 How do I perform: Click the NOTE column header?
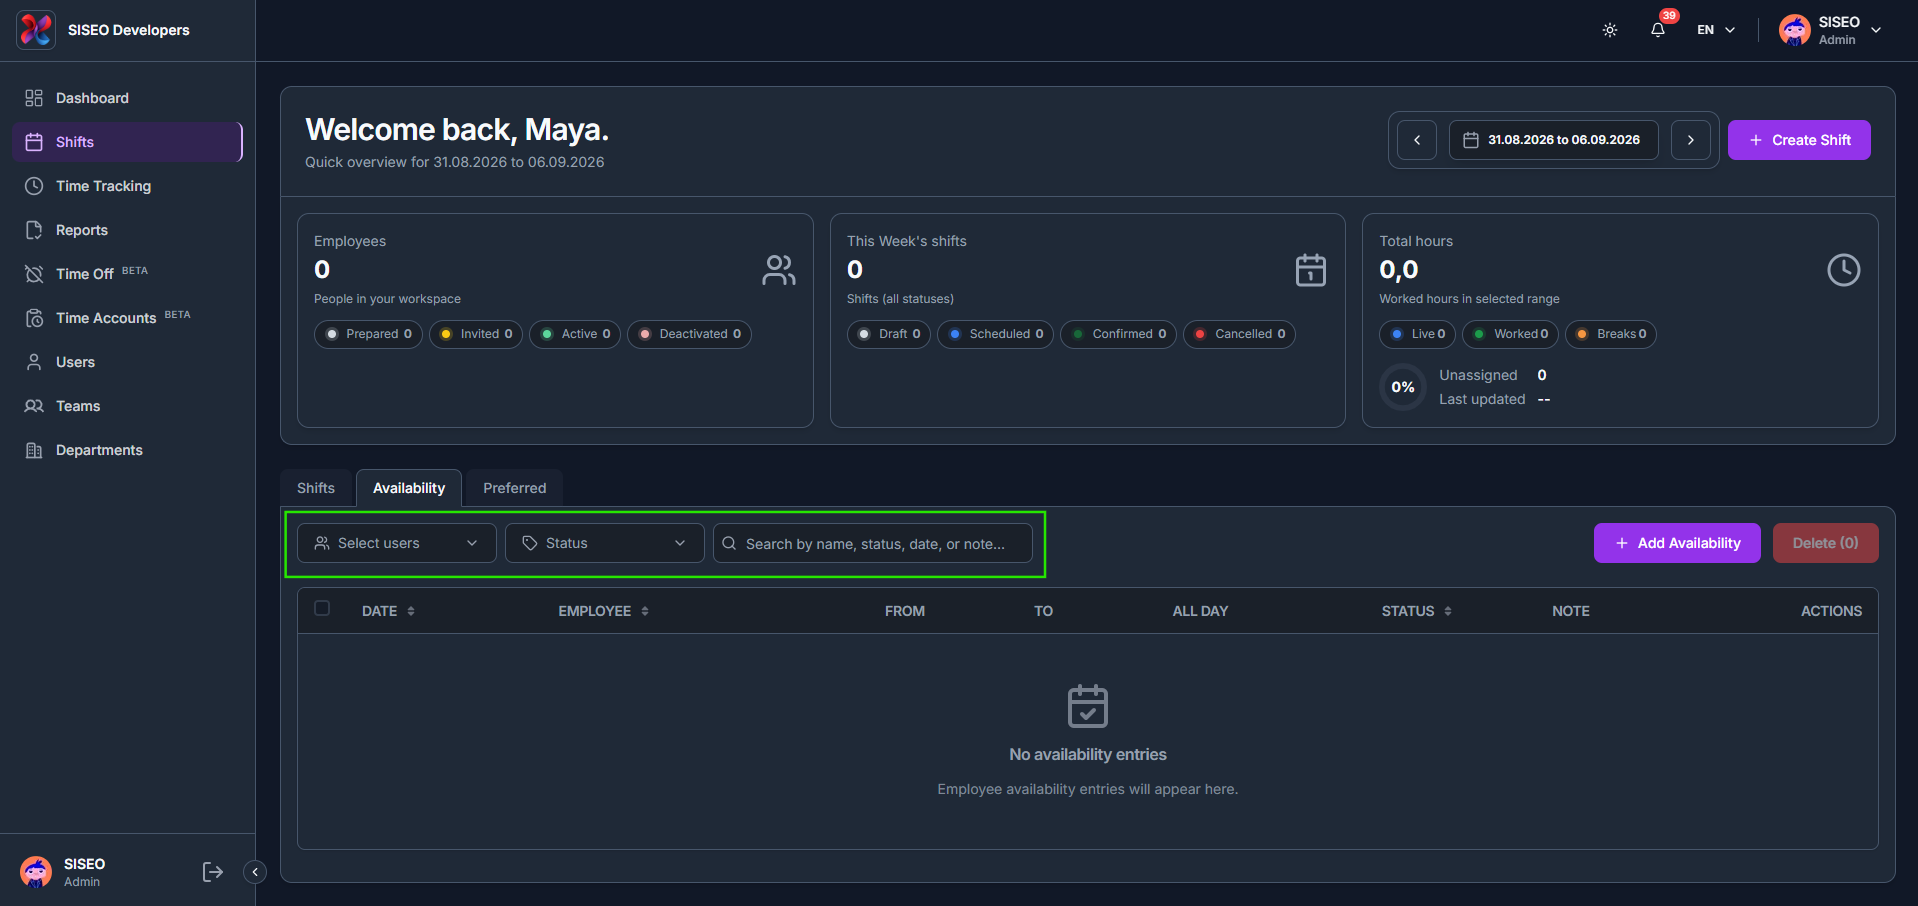1571,611
